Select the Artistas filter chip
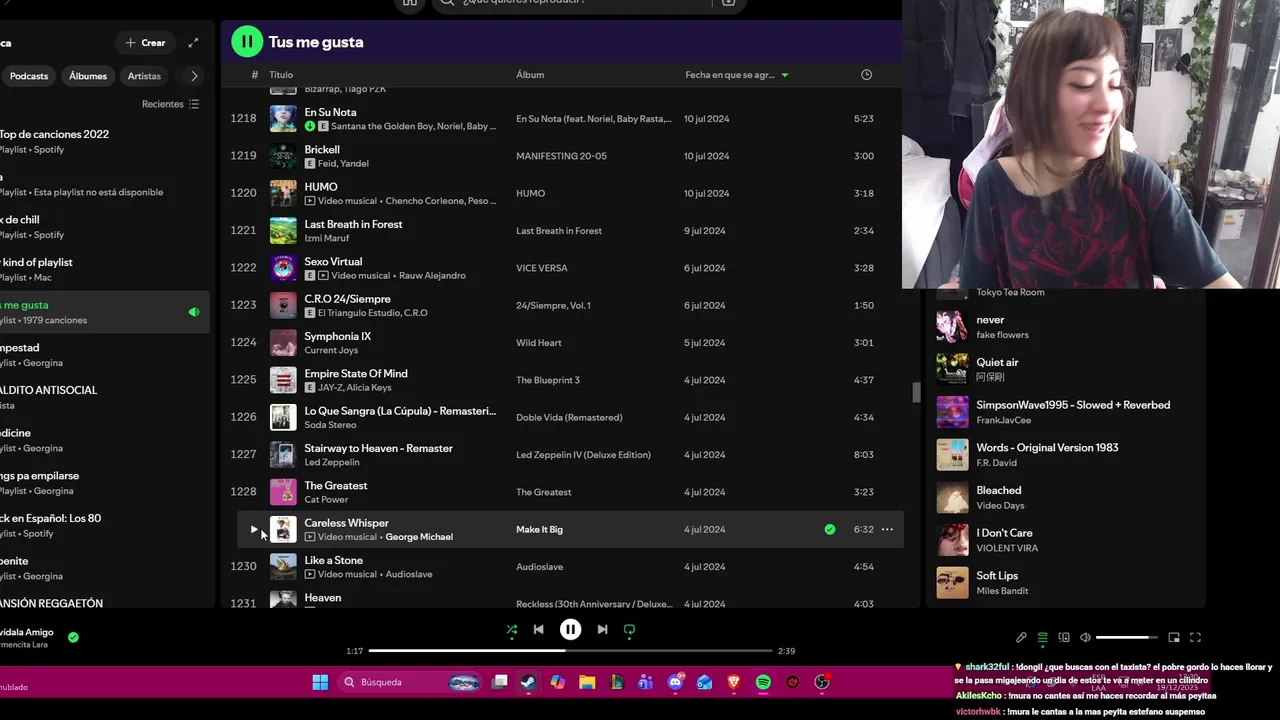 144,76
